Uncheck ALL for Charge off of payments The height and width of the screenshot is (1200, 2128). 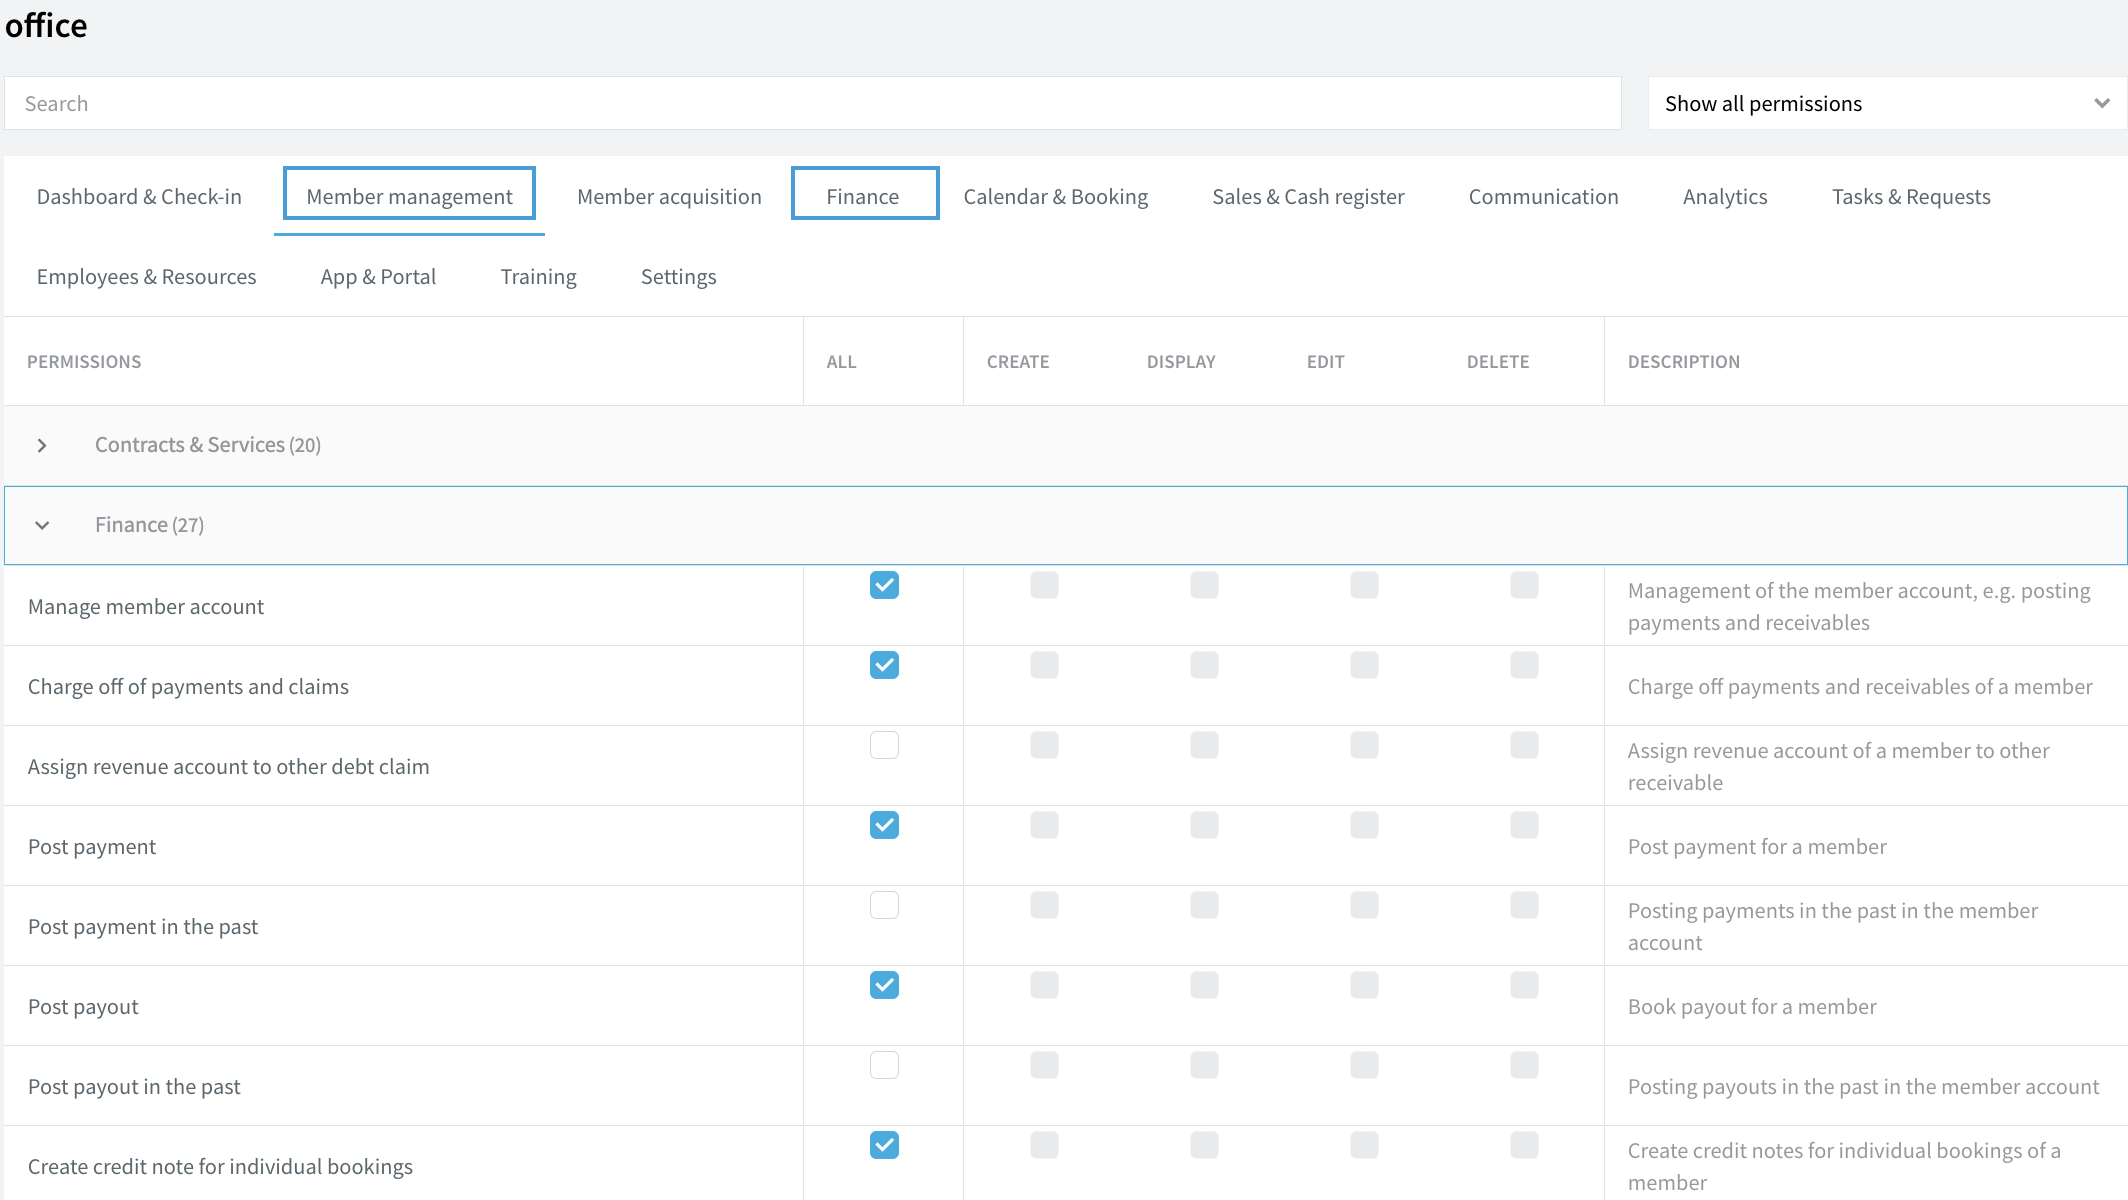pos(884,665)
